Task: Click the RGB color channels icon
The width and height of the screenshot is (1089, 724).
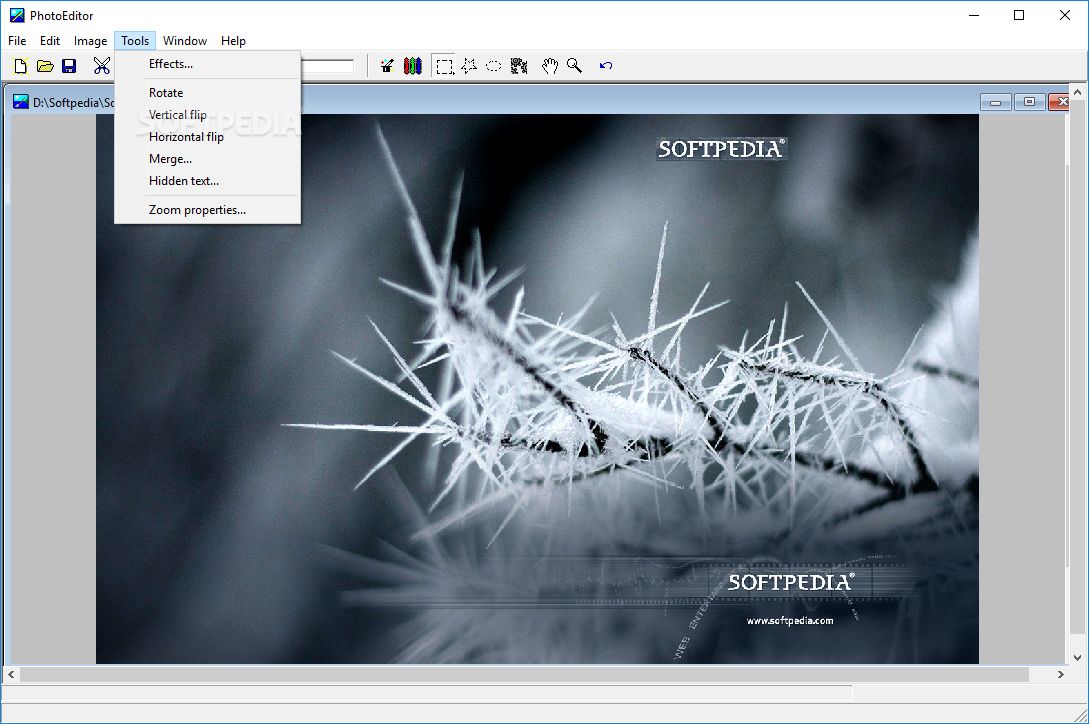Action: pyautogui.click(x=413, y=66)
